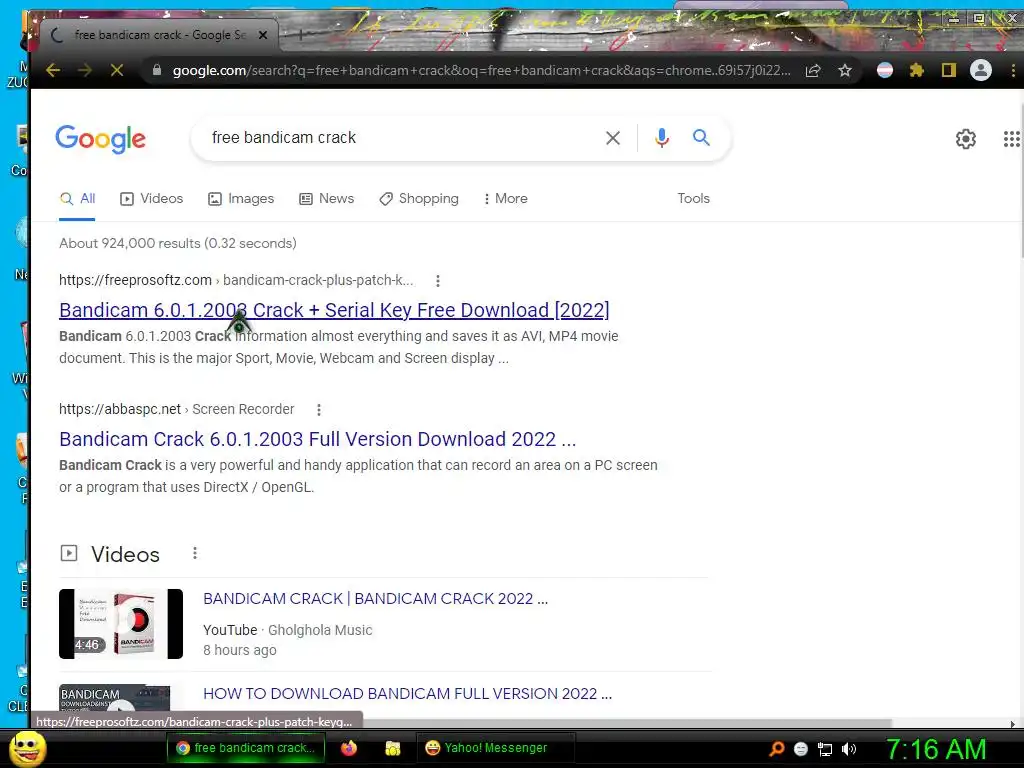This screenshot has height=768, width=1024.
Task: Close the free bandicam crack tab
Action: click(263, 35)
